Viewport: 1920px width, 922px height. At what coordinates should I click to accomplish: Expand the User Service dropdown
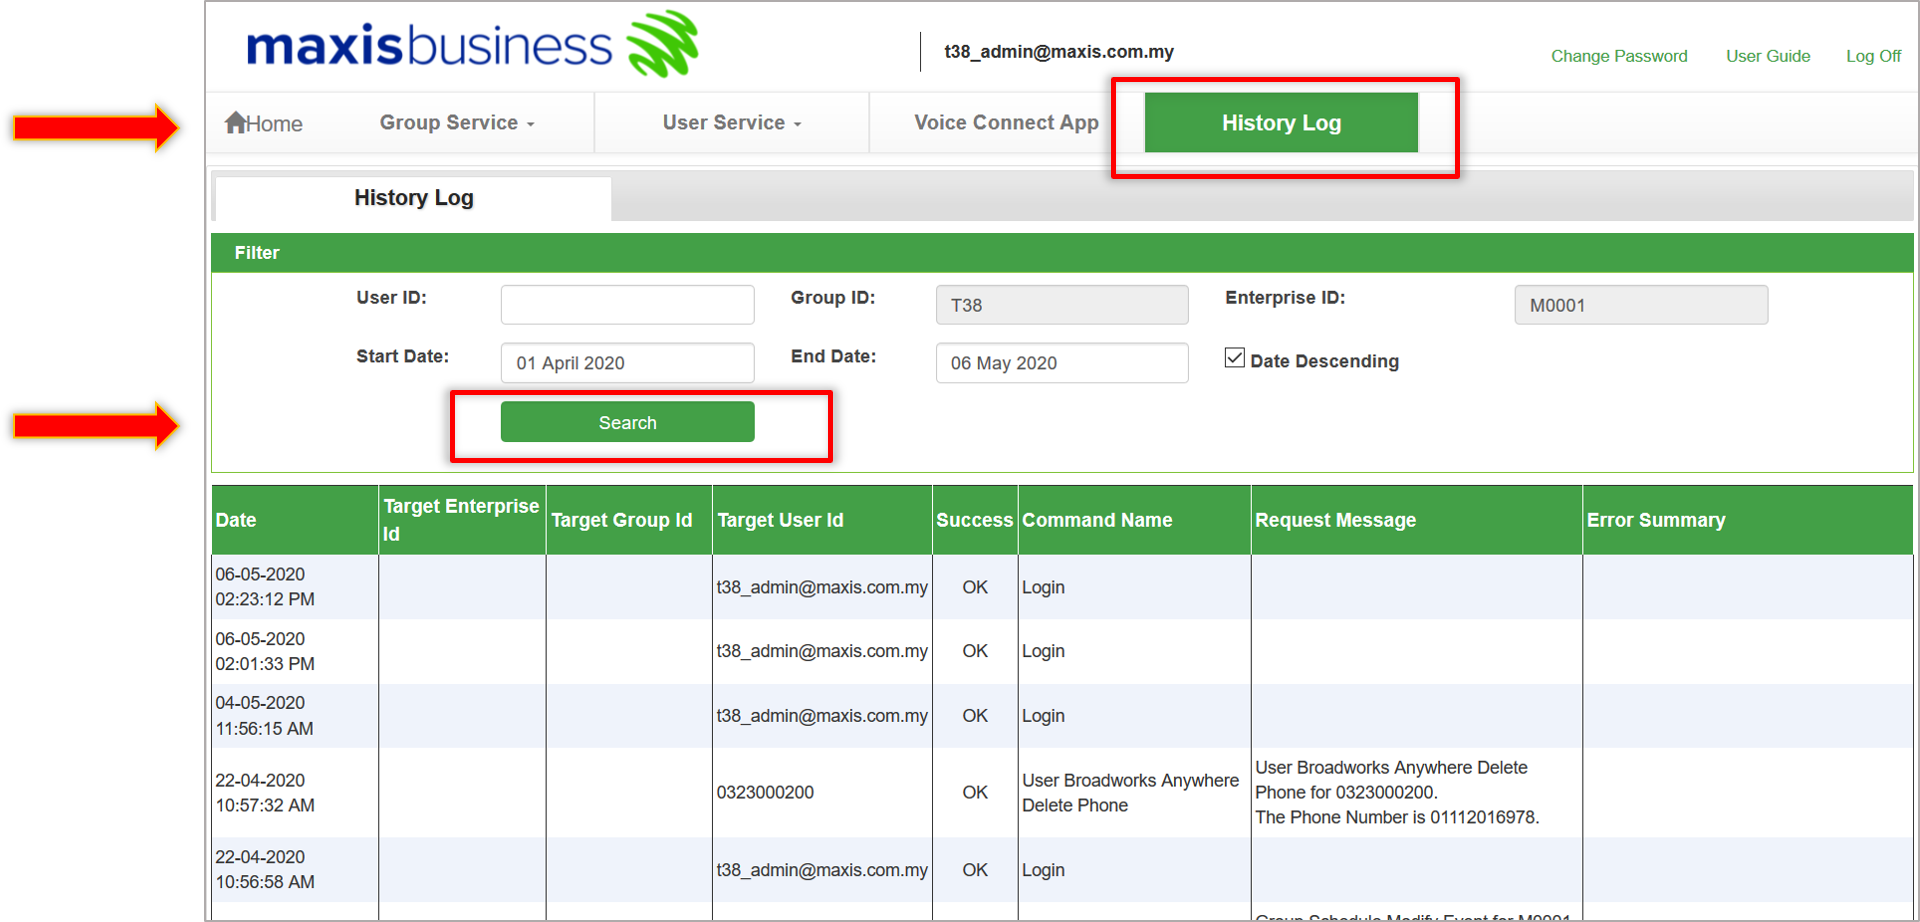732,123
